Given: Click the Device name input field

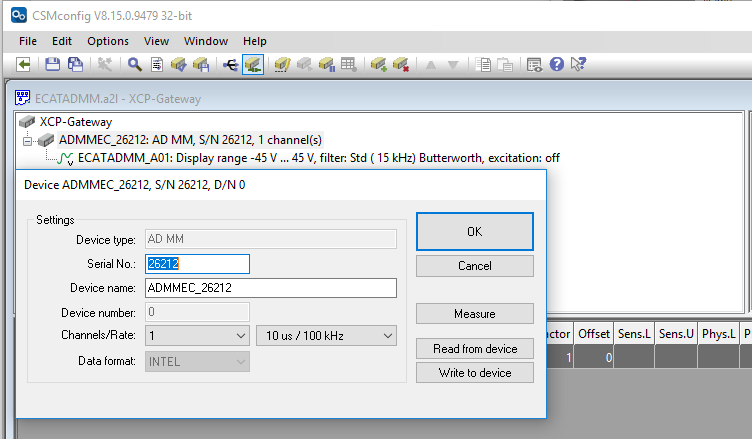Looking at the screenshot, I should pos(271,288).
